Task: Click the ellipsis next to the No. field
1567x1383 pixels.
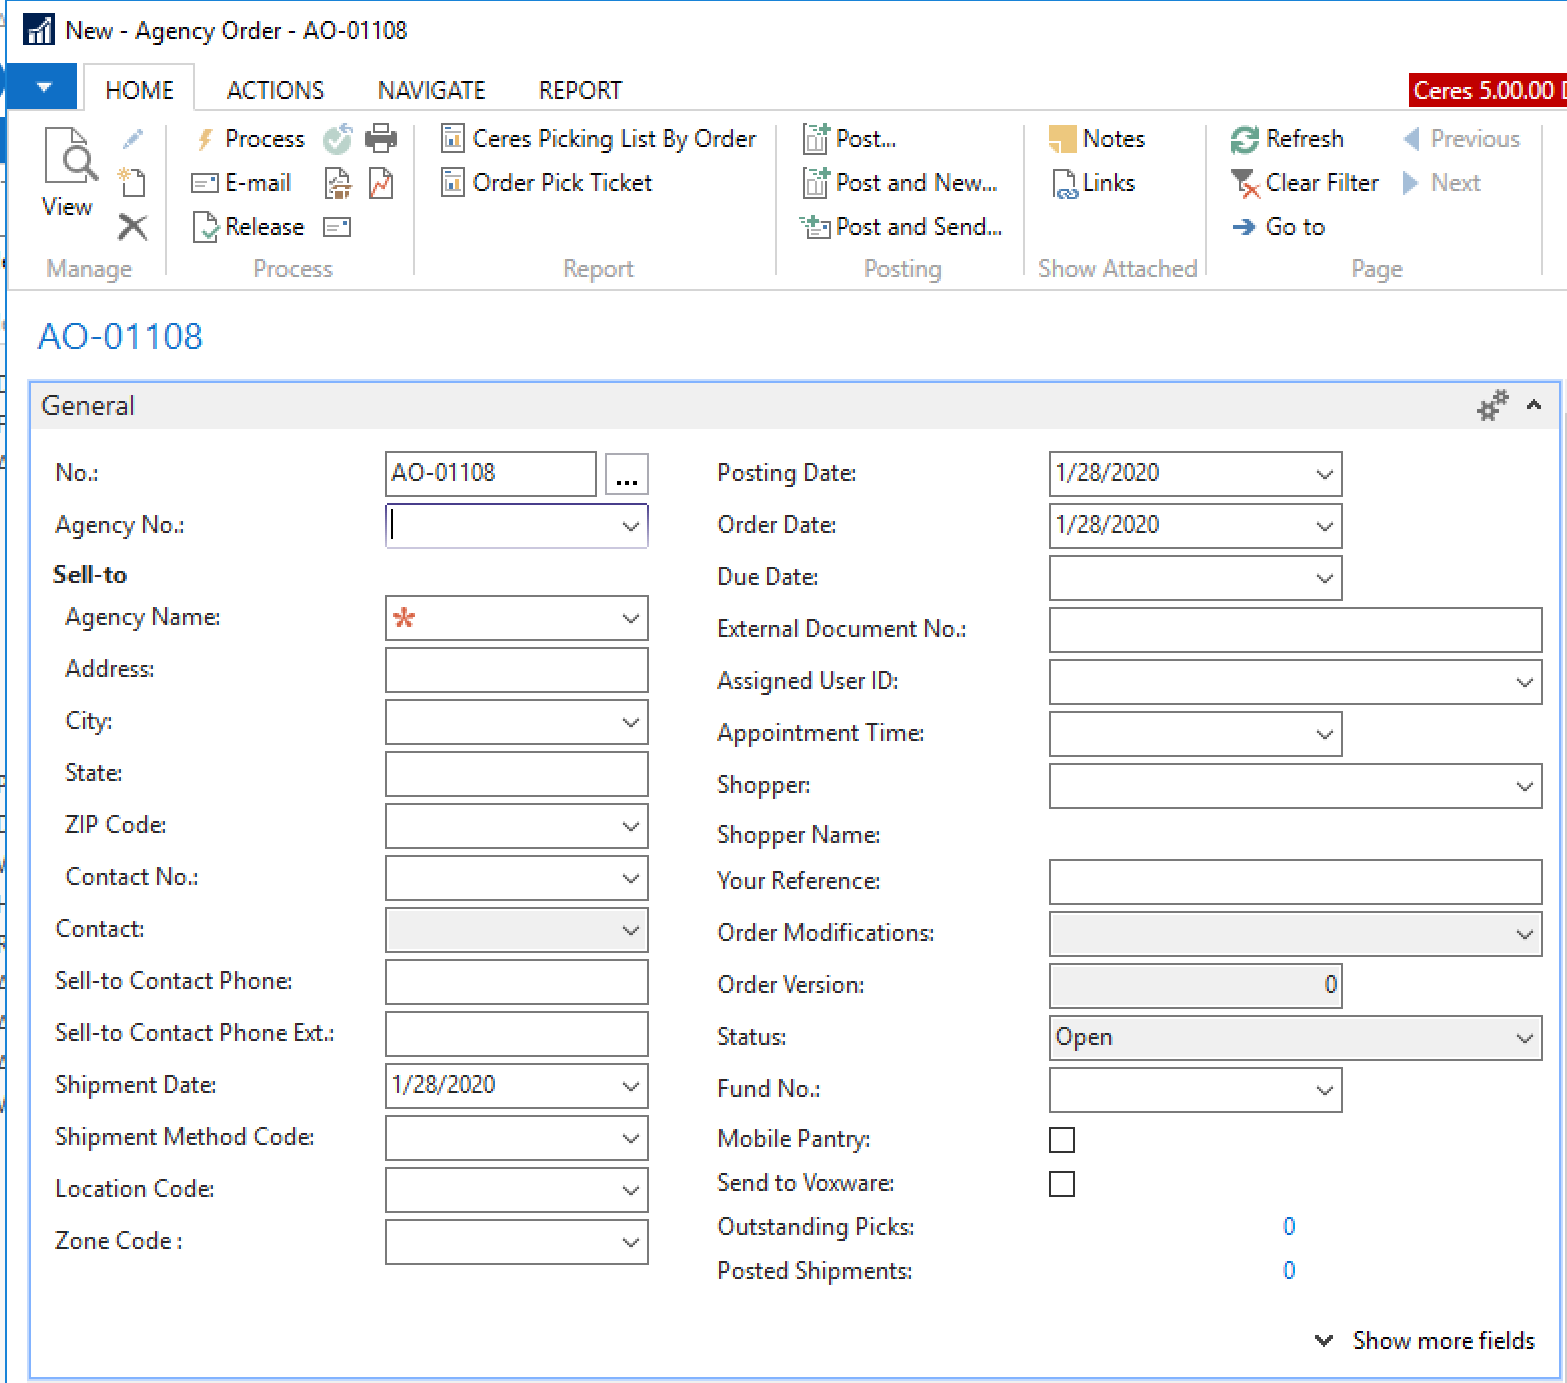Action: click(x=627, y=473)
